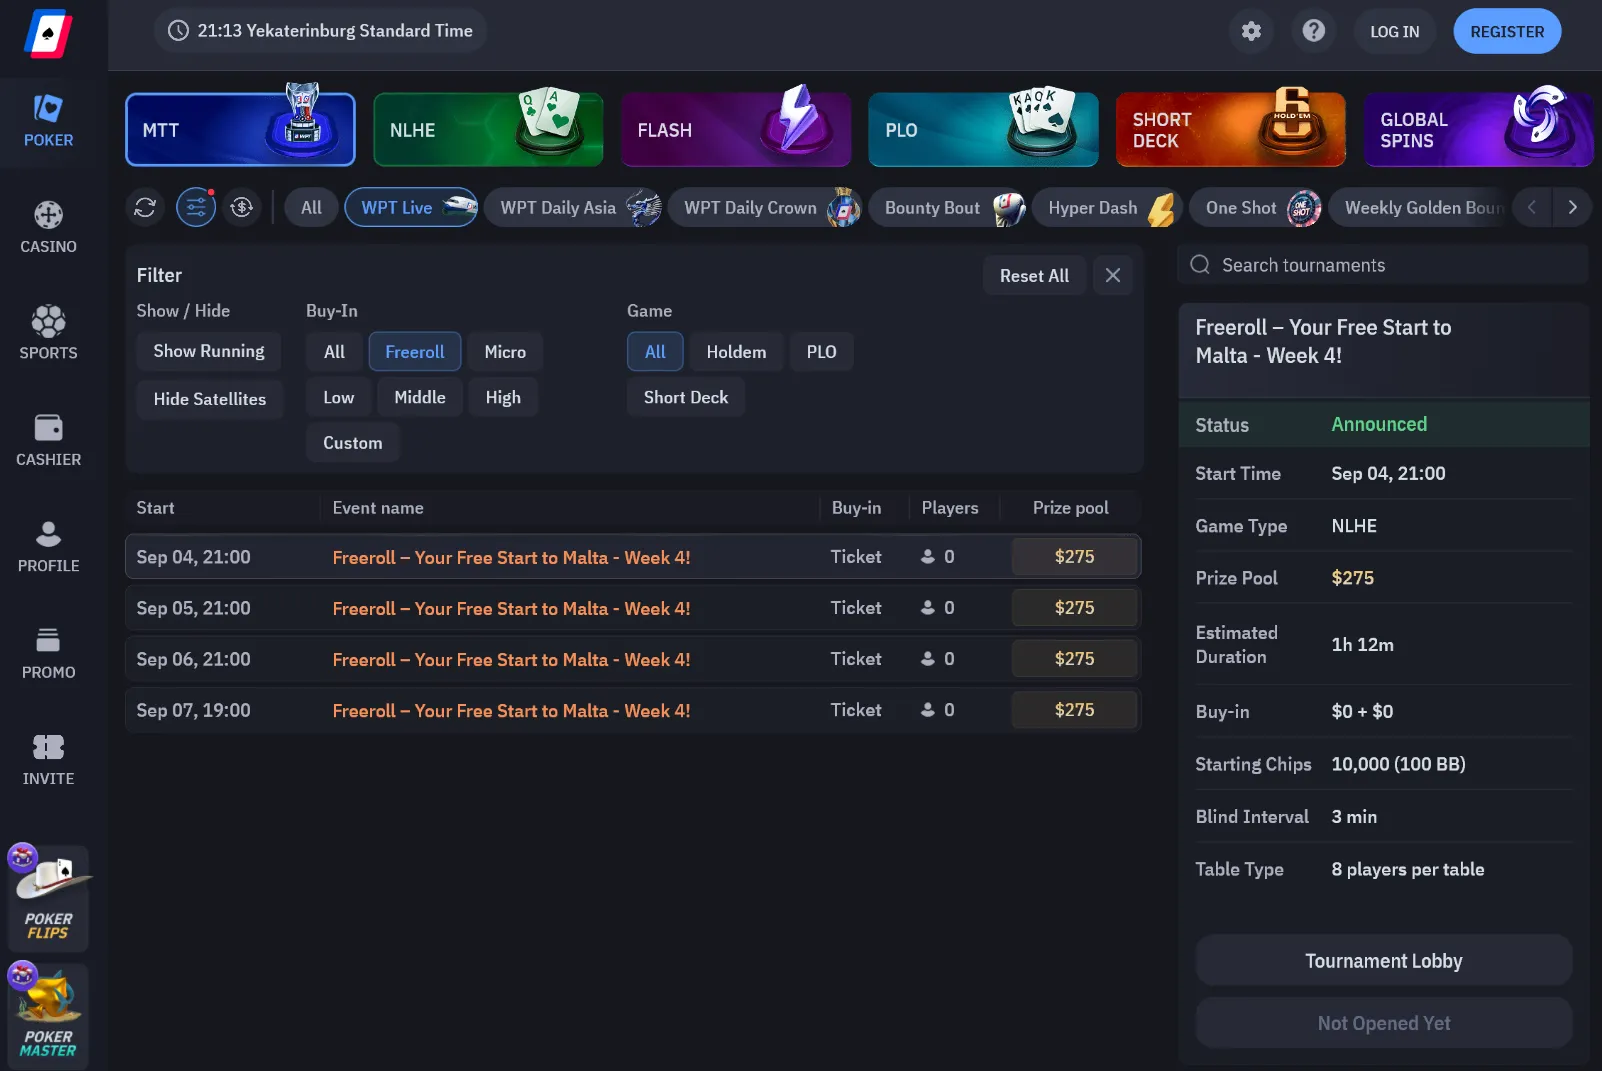Image resolution: width=1602 pixels, height=1071 pixels.
Task: Select the Weekly Golden Bounty series
Action: (x=1417, y=208)
